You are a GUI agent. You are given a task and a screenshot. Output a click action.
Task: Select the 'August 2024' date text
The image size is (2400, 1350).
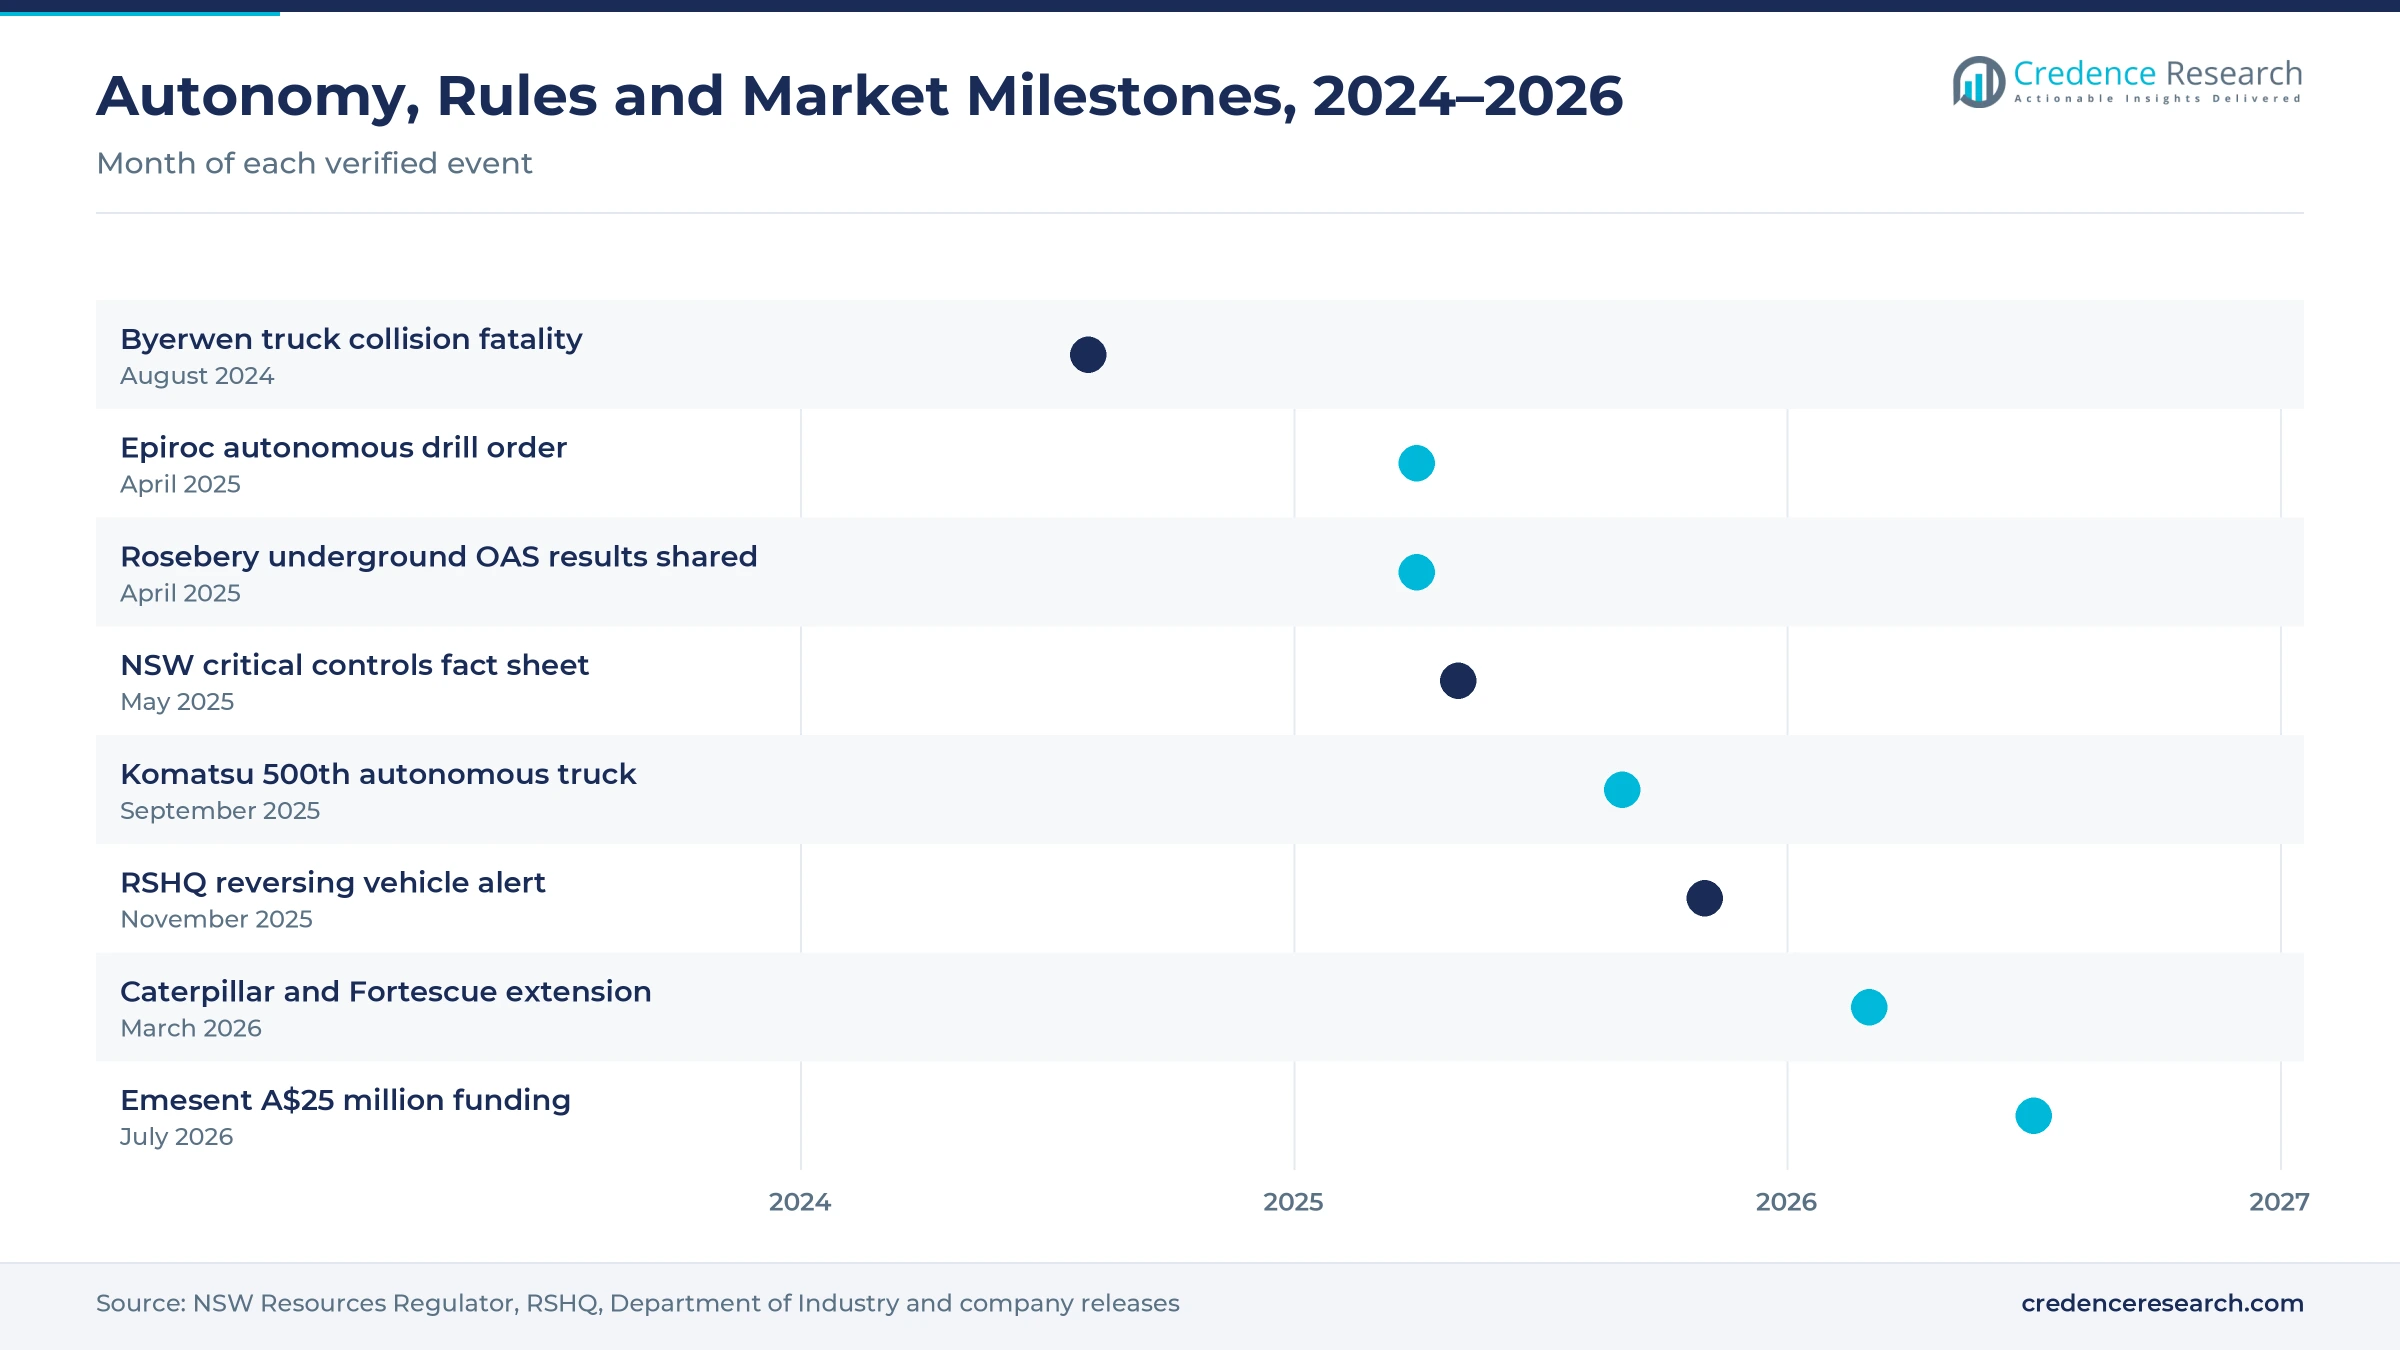[x=197, y=376]
